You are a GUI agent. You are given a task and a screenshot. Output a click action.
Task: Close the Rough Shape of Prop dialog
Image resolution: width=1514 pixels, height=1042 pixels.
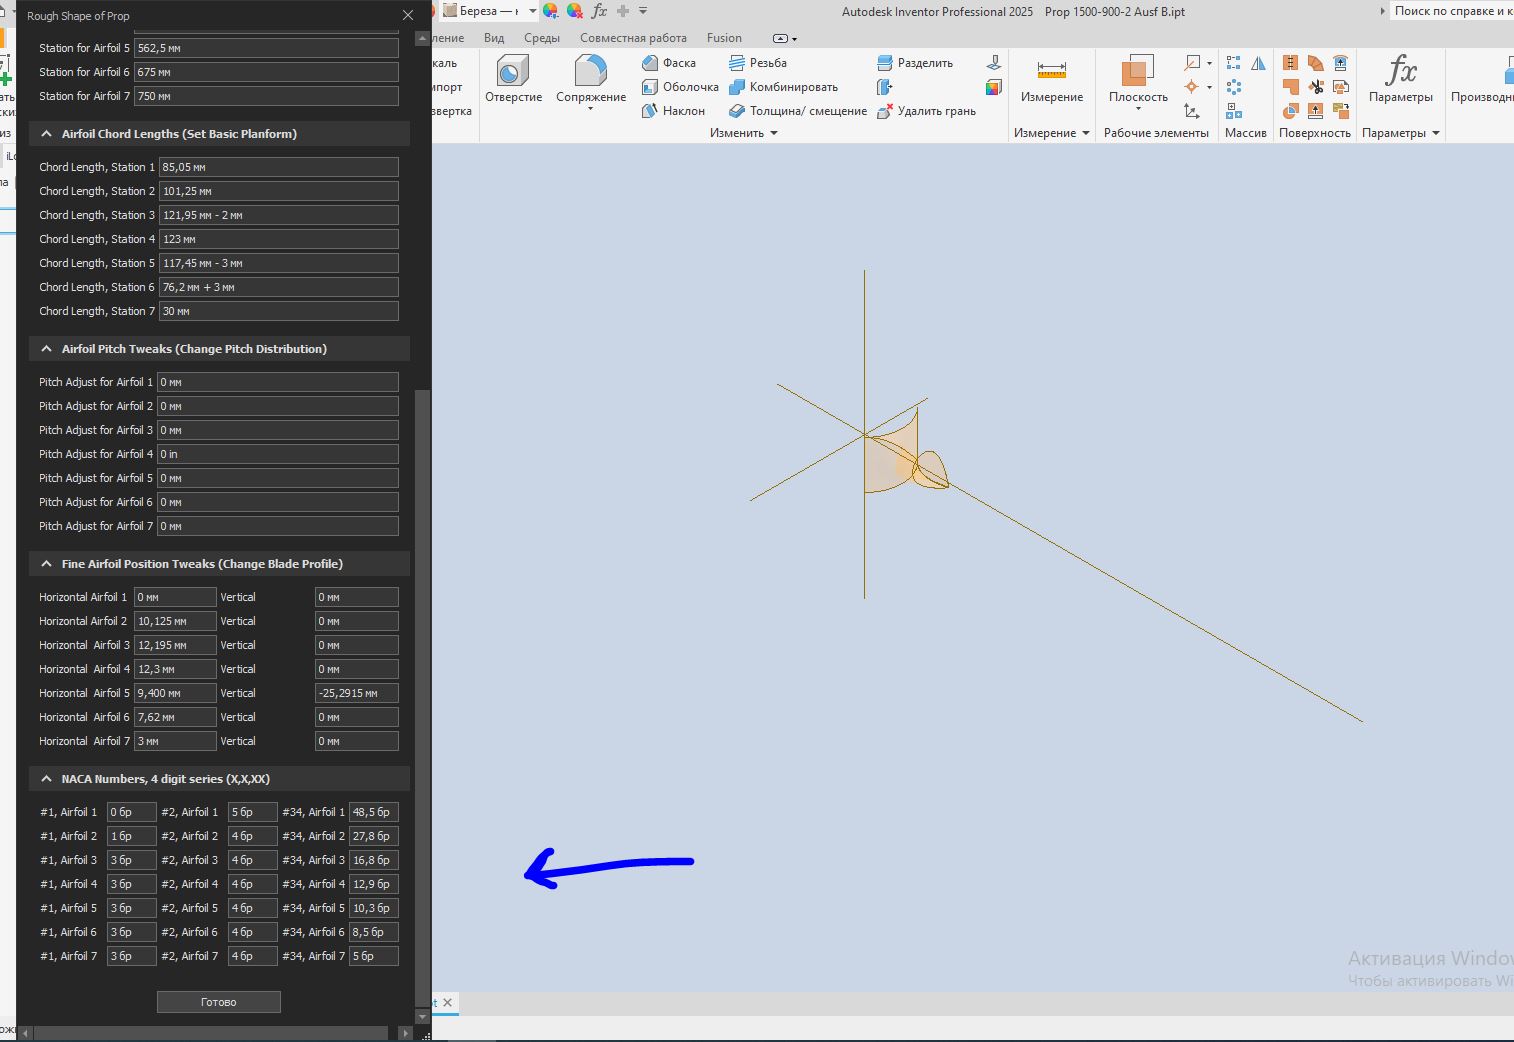click(x=408, y=15)
